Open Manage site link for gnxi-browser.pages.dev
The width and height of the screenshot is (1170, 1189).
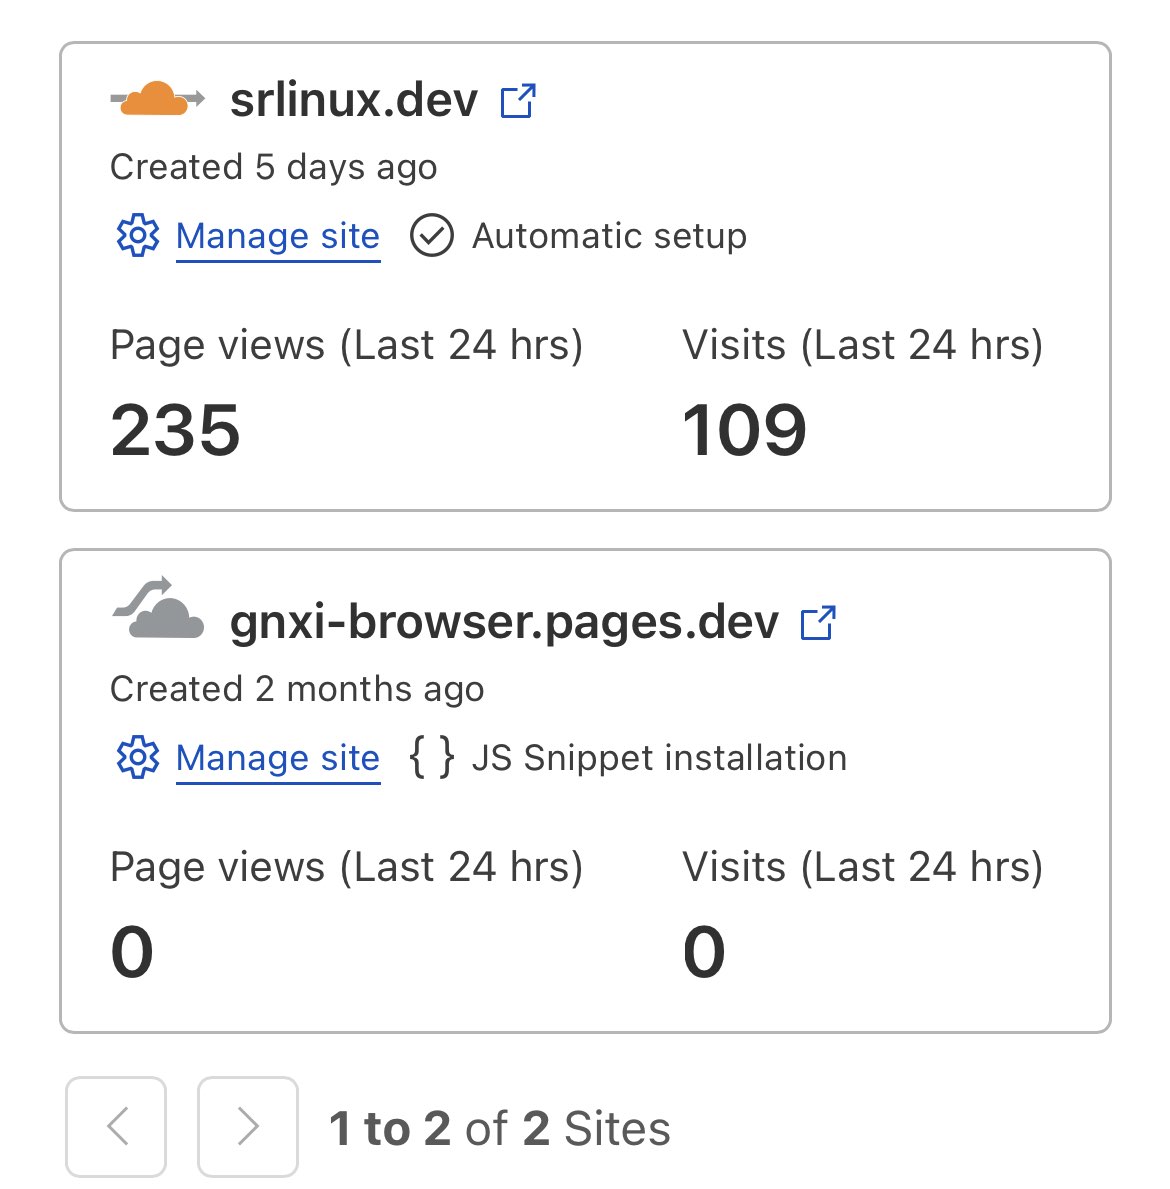pyautogui.click(x=278, y=758)
